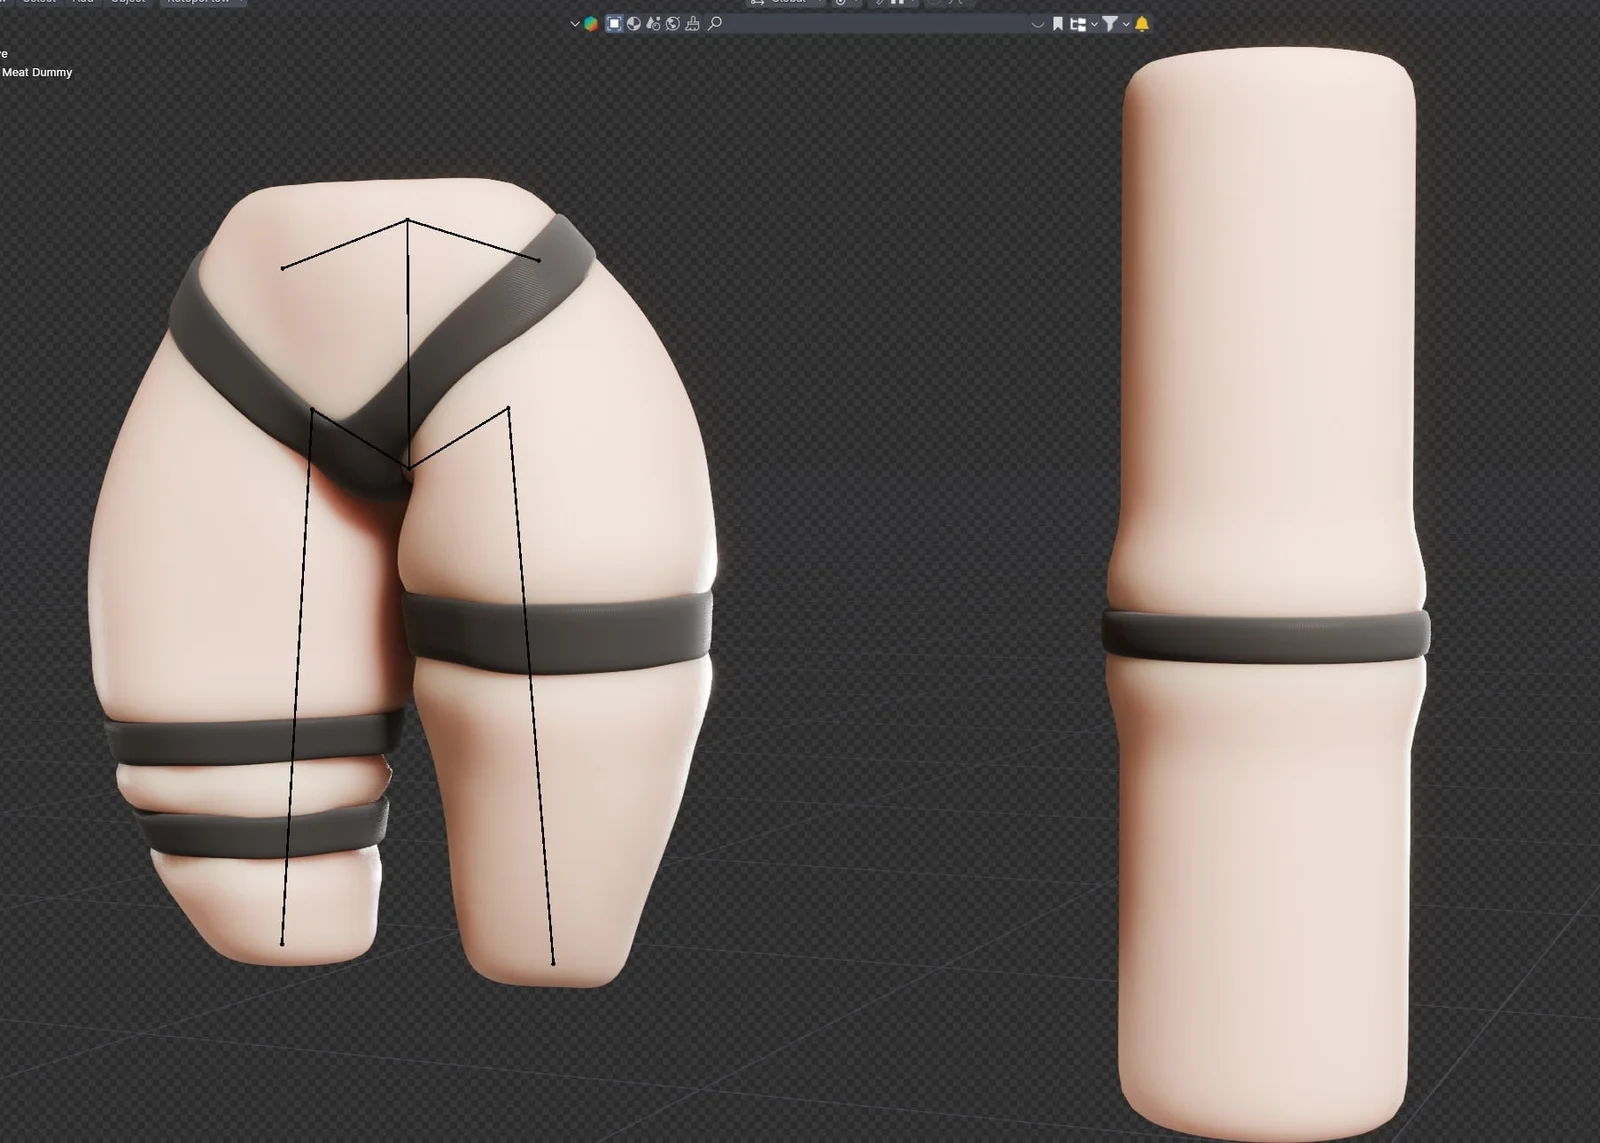The height and width of the screenshot is (1143, 1600).
Task: Toggle the highlighted square selection mode icon
Action: tap(613, 24)
